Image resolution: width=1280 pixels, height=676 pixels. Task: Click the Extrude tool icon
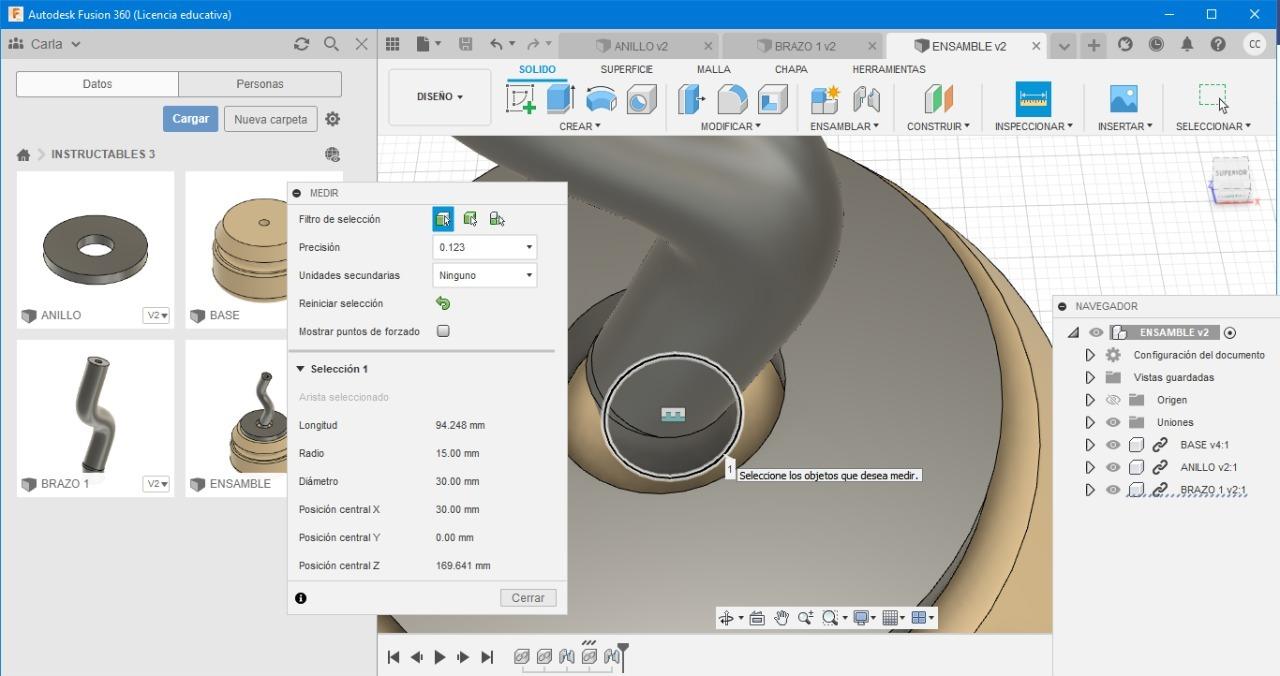(560, 99)
